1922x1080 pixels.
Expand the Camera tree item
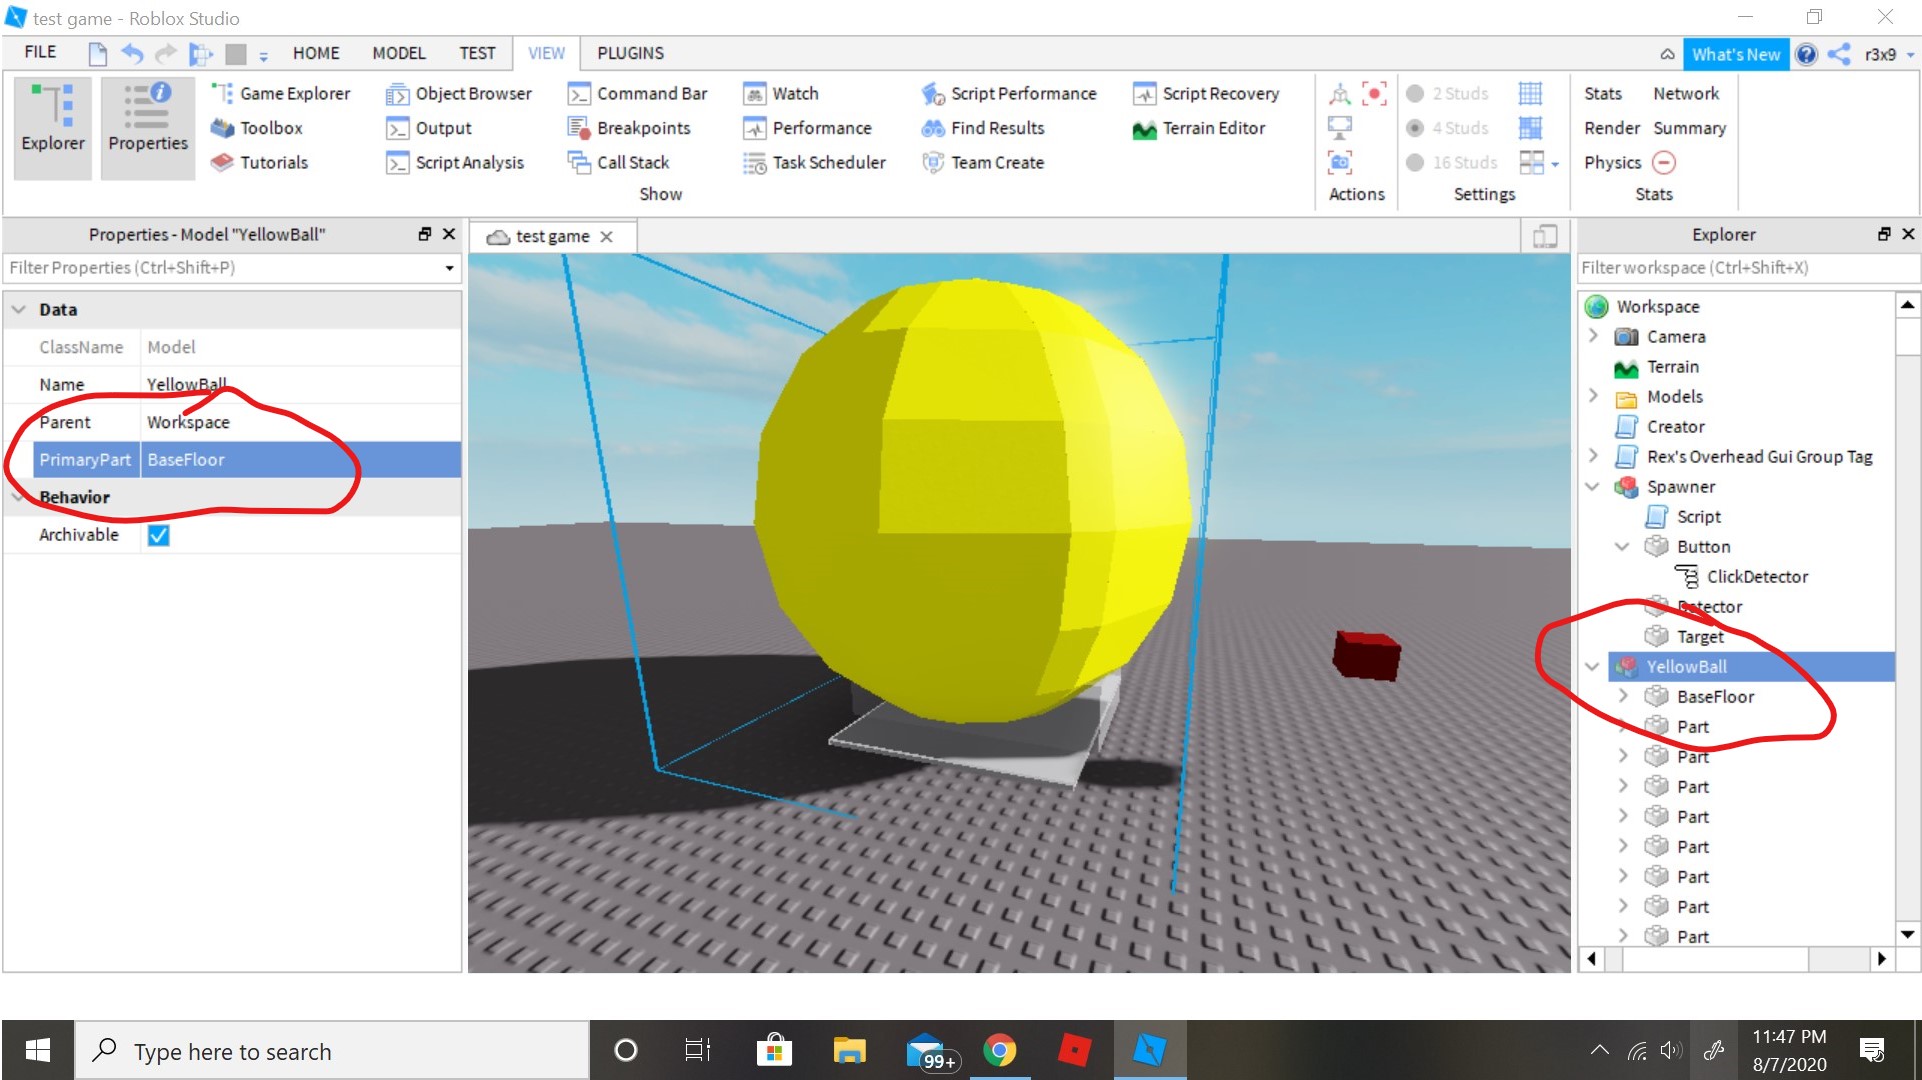click(x=1593, y=336)
